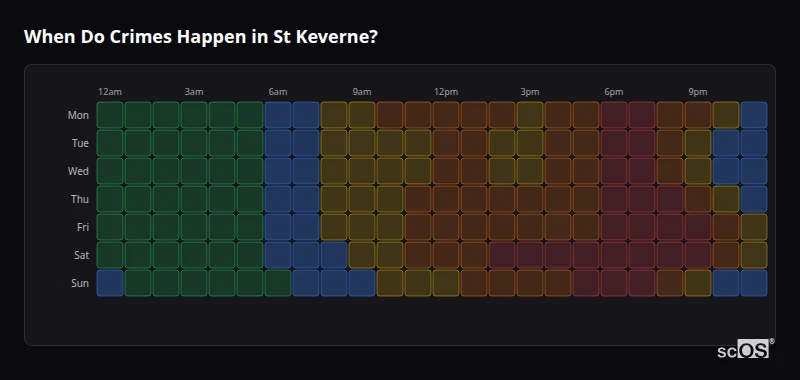Select the Wednesday 11pm blue cell
800x380 pixels.
[x=754, y=171]
